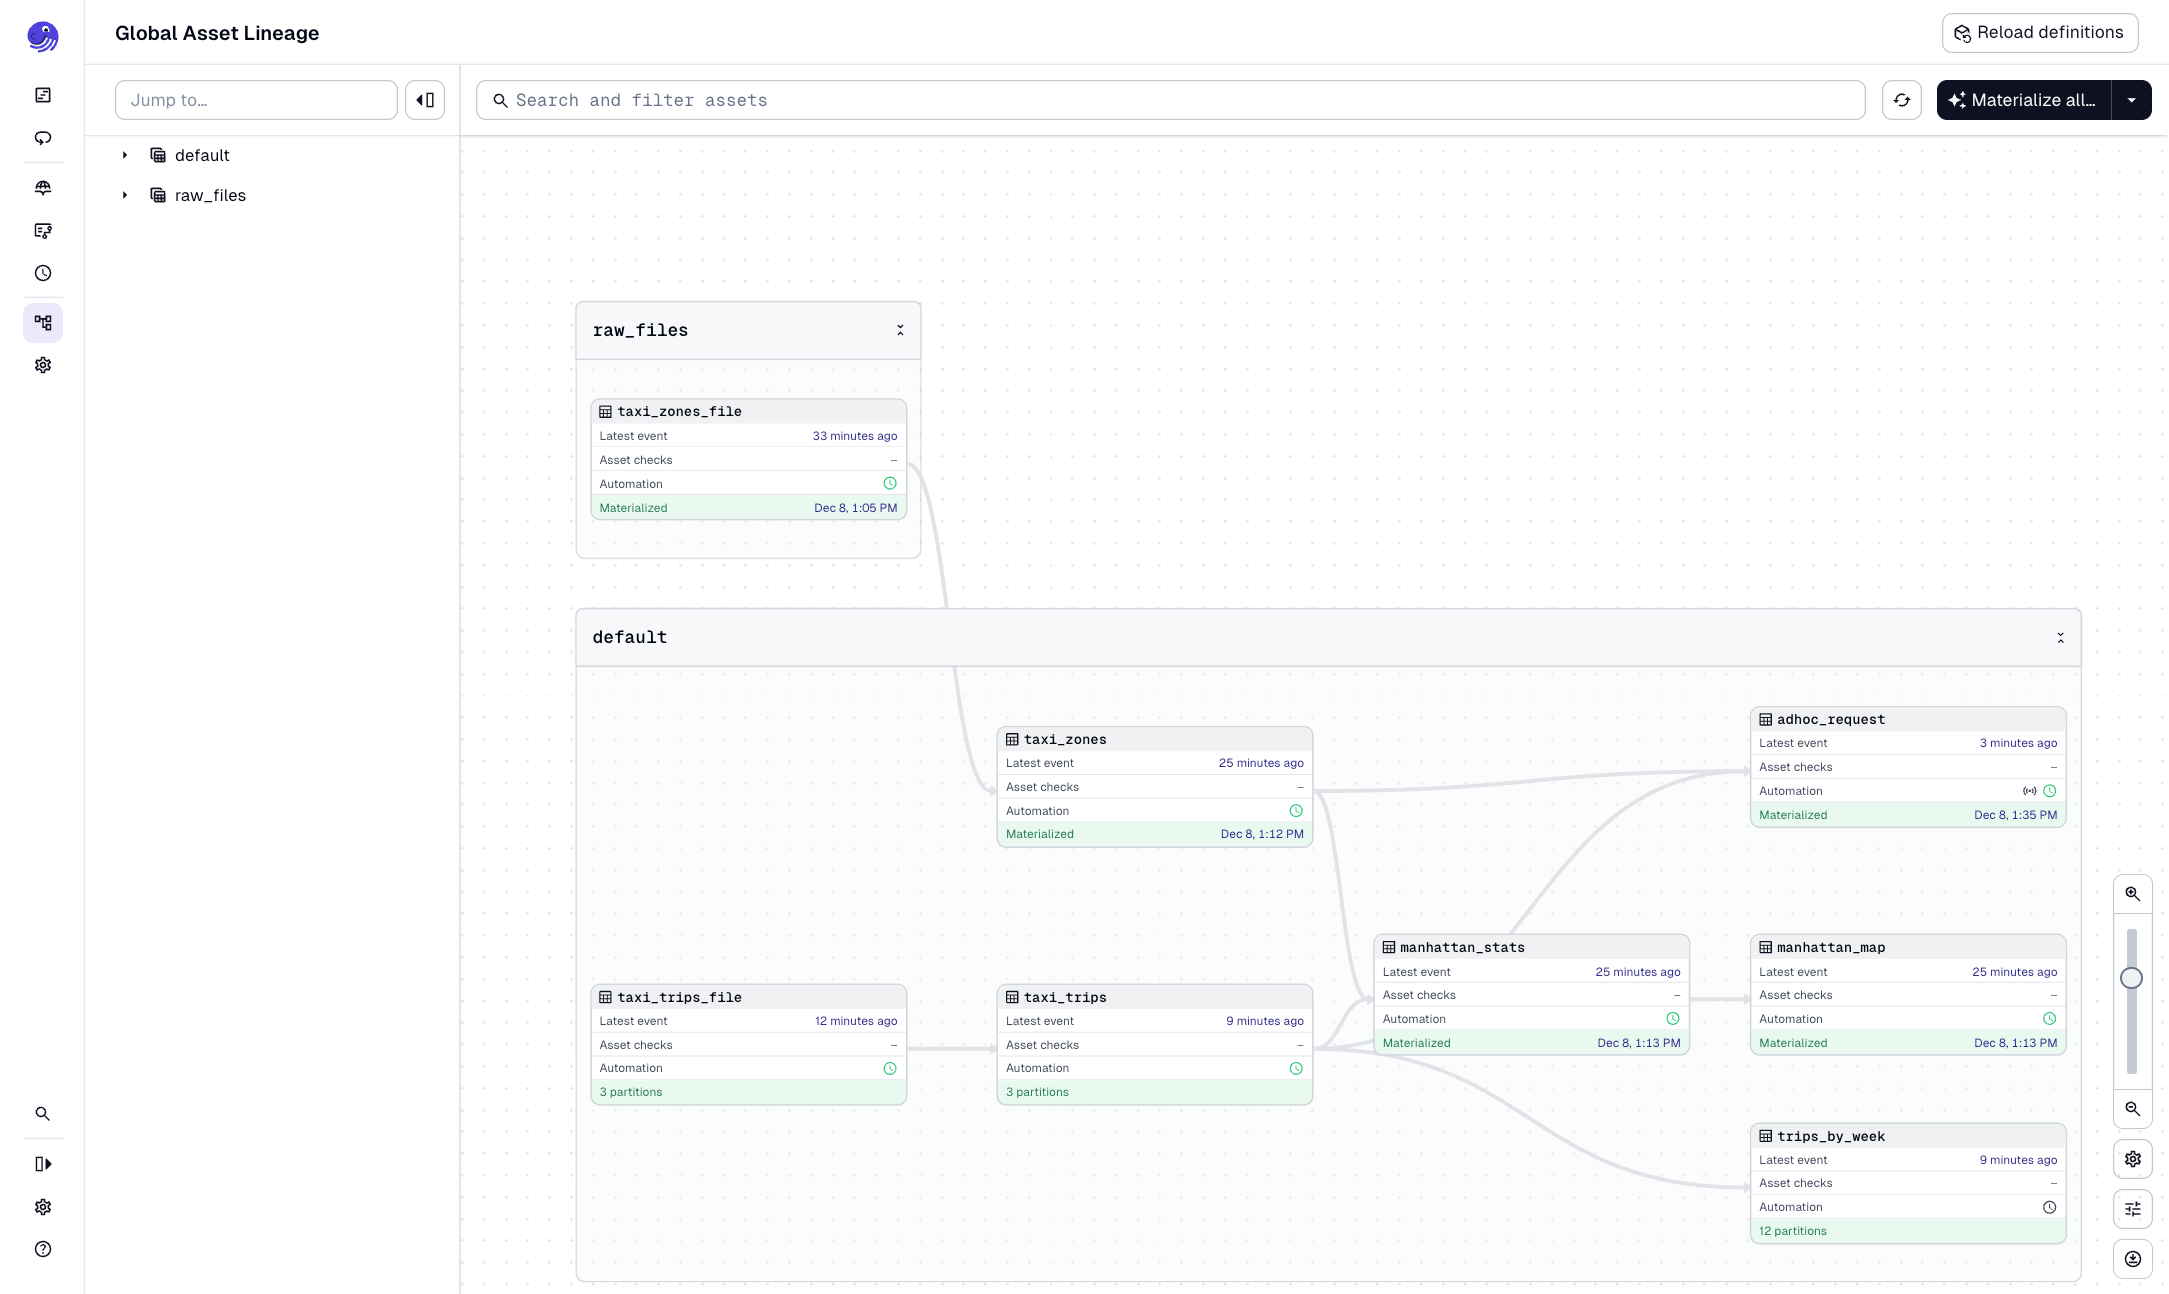Collapse the raw_files group panel on graph
Viewport: 2169px width, 1294px height.
tap(899, 330)
